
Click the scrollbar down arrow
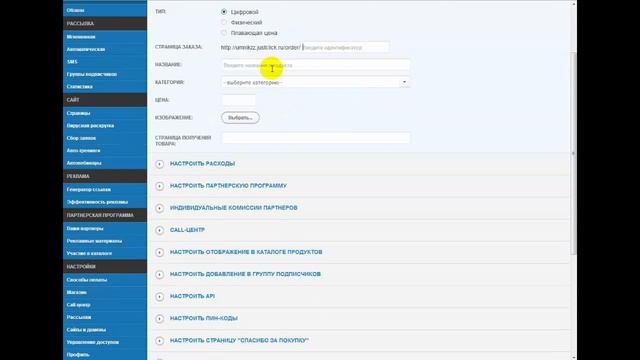573,357
